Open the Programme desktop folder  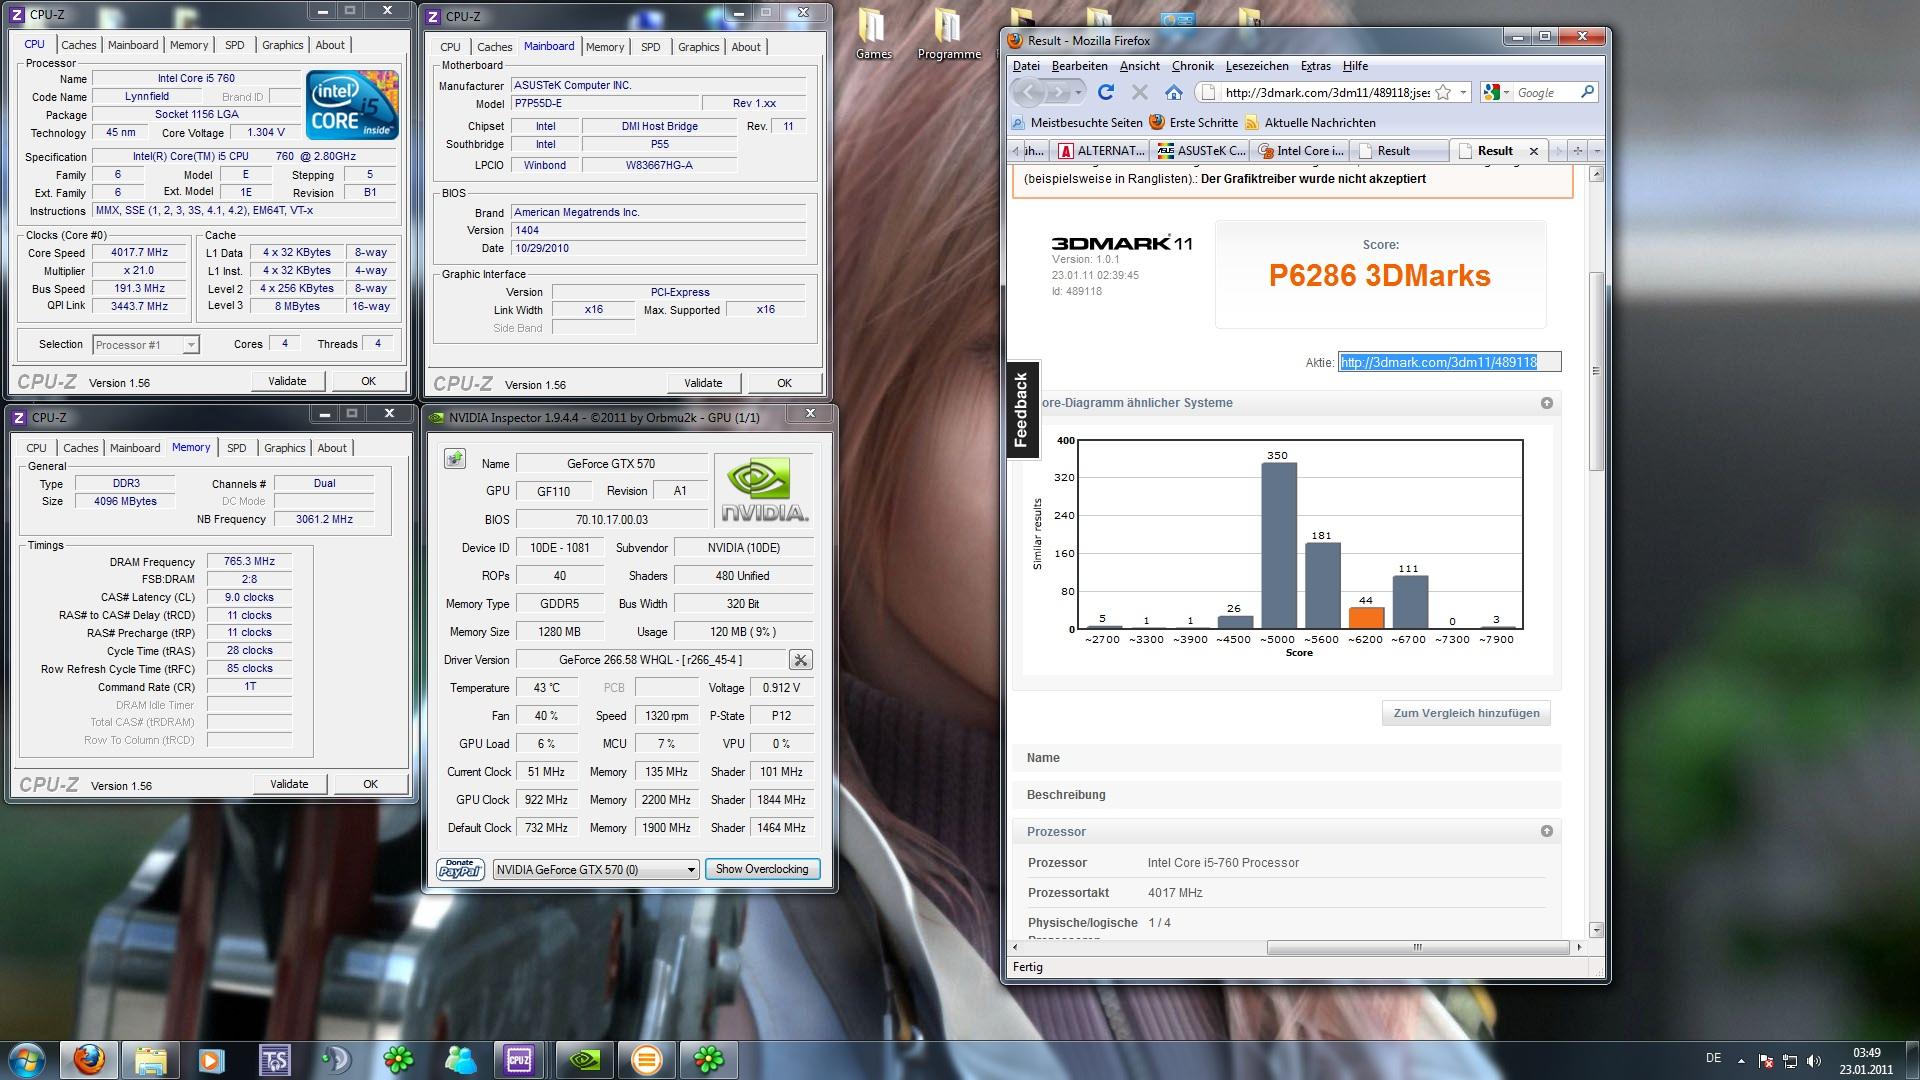pos(948,35)
